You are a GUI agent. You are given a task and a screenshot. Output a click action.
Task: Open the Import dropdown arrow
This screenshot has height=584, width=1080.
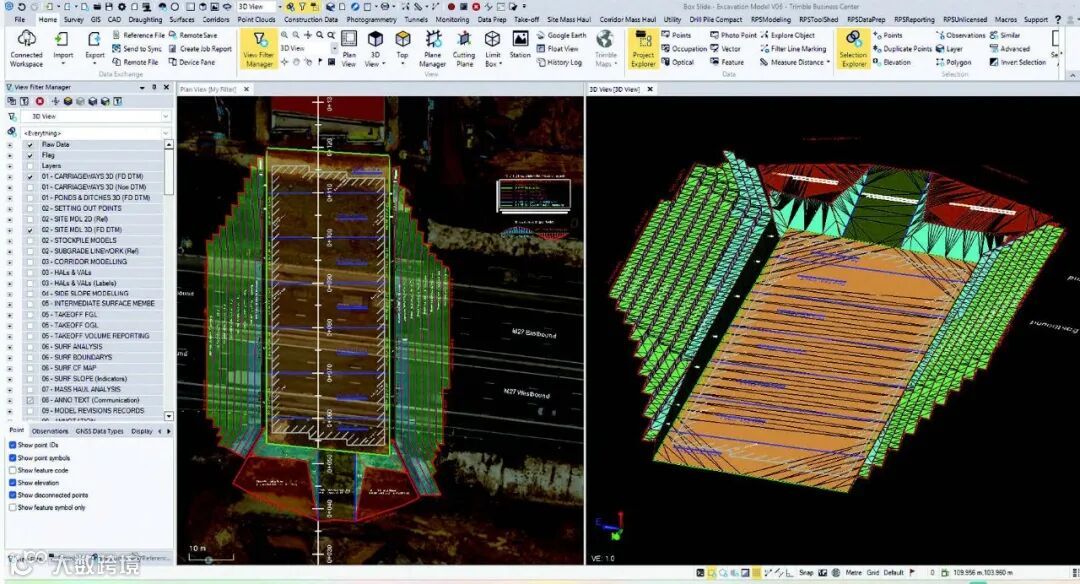(63, 64)
